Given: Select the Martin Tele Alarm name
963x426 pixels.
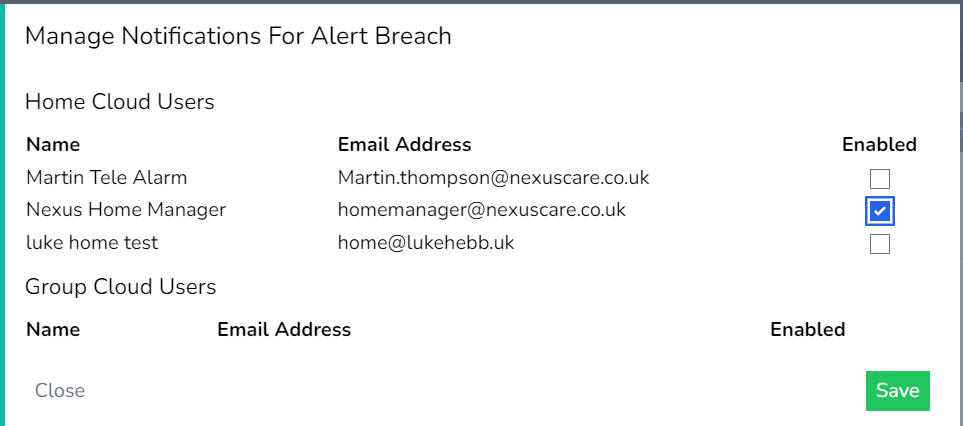Looking at the screenshot, I should pyautogui.click(x=106, y=178).
